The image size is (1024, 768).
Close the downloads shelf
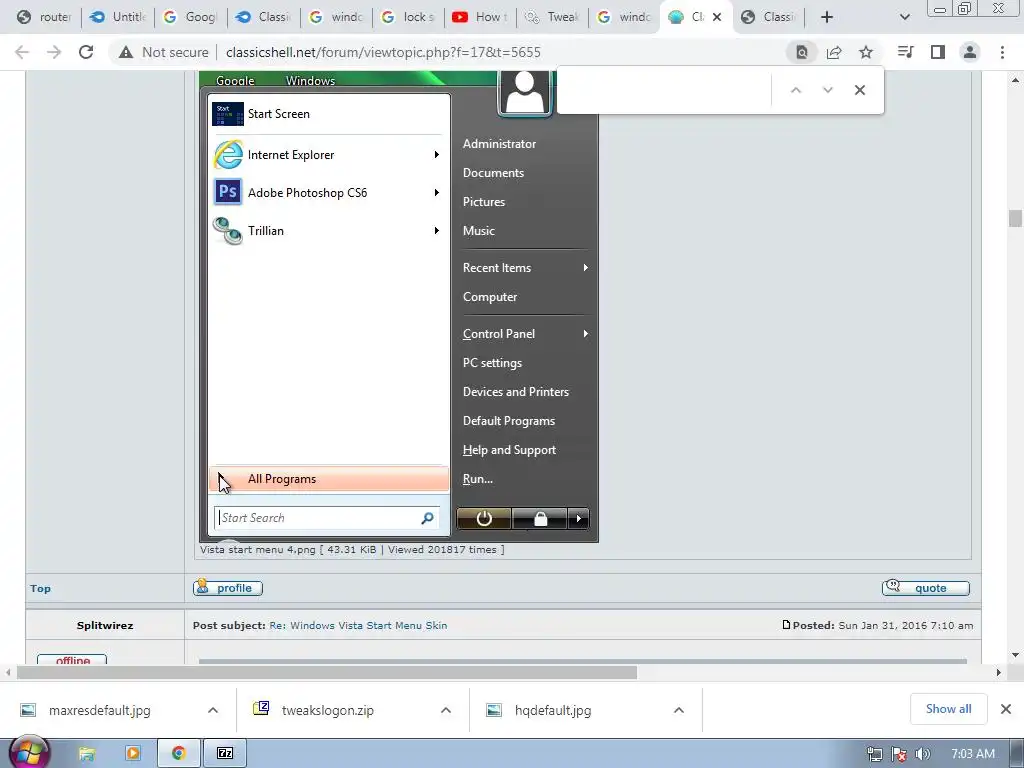(1006, 709)
